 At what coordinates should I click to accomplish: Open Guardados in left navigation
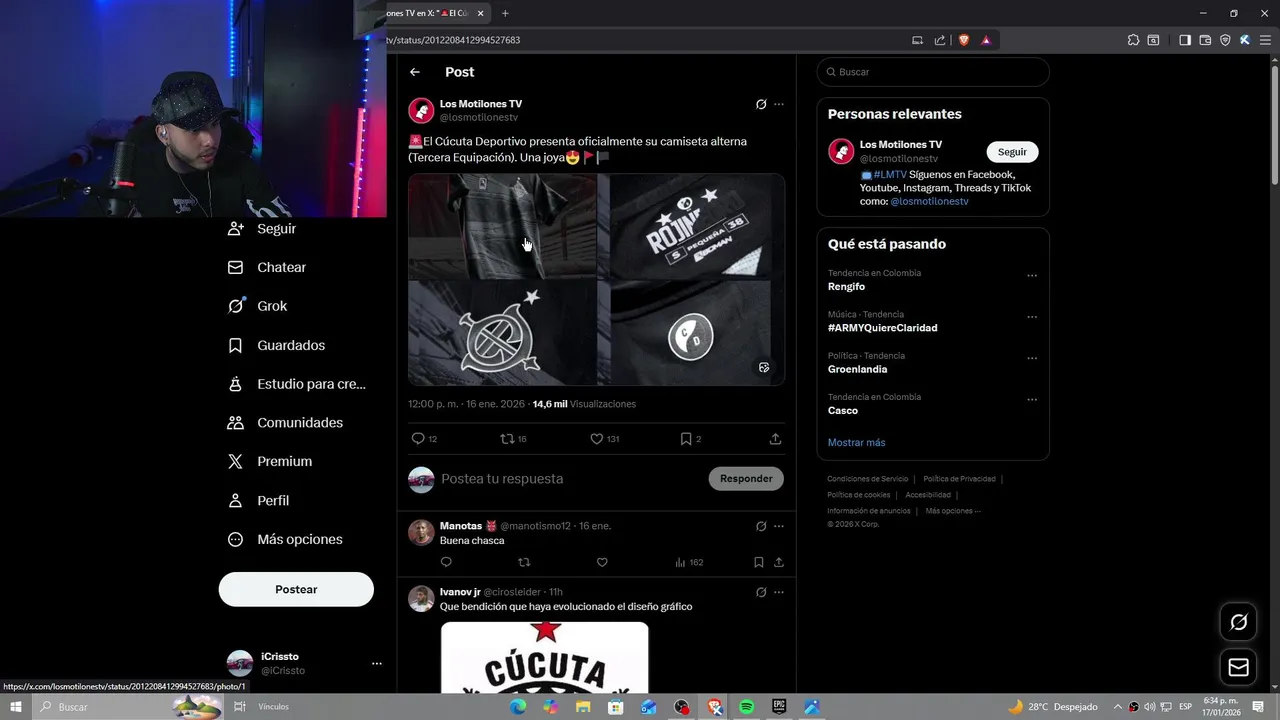(x=277, y=345)
